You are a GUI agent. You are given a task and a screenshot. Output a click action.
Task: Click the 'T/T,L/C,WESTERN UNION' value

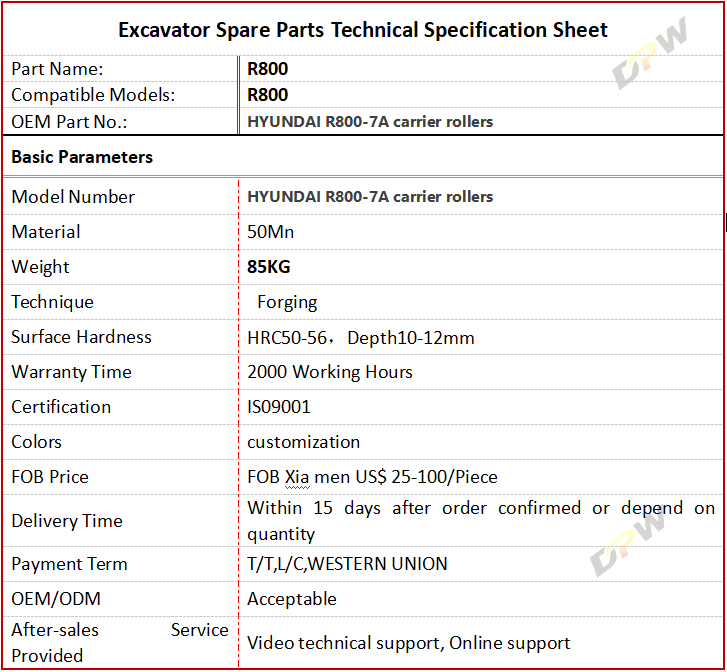coord(347,564)
